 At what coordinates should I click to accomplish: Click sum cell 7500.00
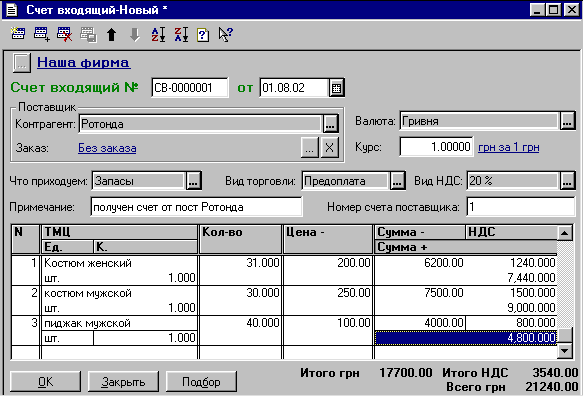[420, 293]
